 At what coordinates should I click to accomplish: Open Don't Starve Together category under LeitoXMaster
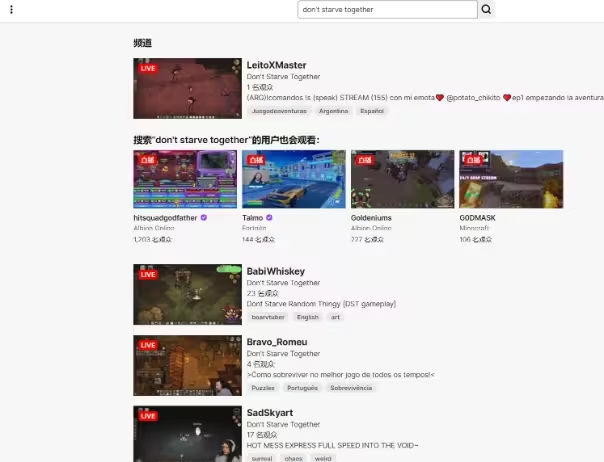pyautogui.click(x=284, y=76)
